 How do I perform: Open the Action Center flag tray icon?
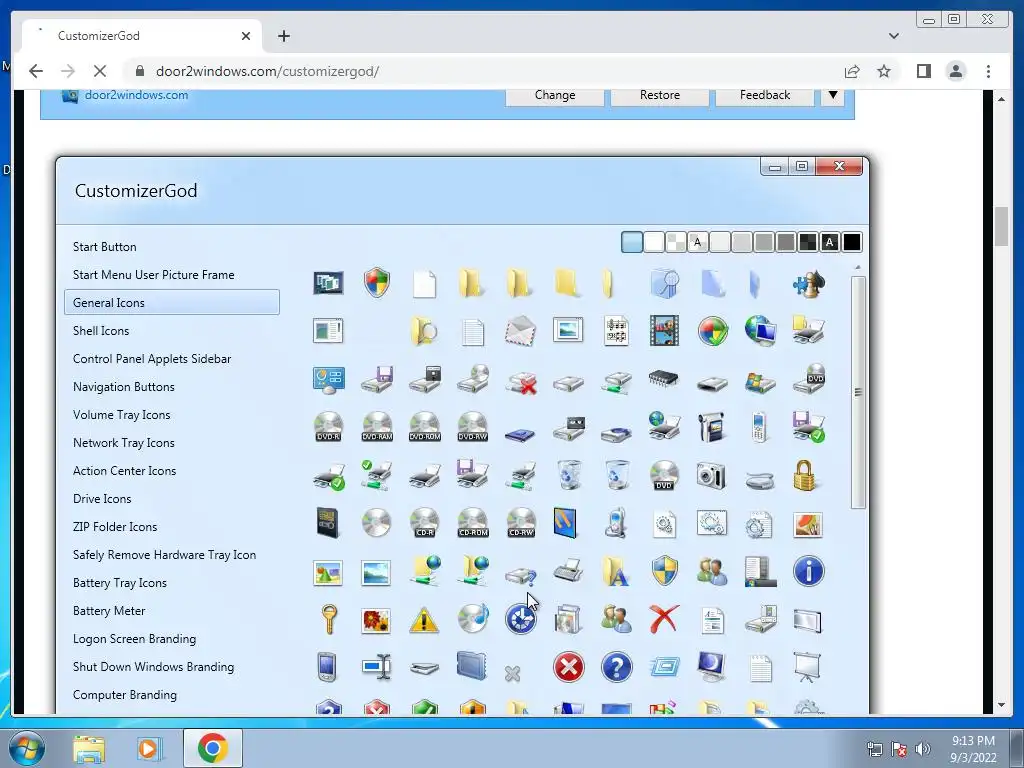tap(899, 749)
